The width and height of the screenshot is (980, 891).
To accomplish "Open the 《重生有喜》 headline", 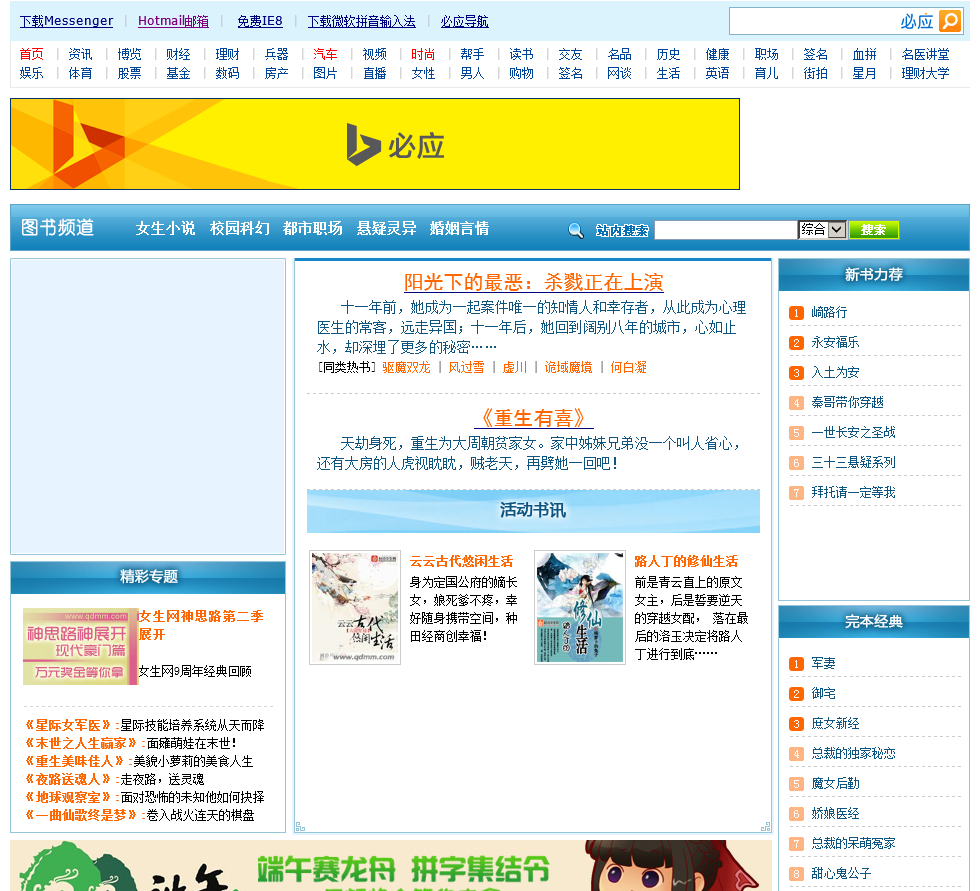I will (x=533, y=418).
